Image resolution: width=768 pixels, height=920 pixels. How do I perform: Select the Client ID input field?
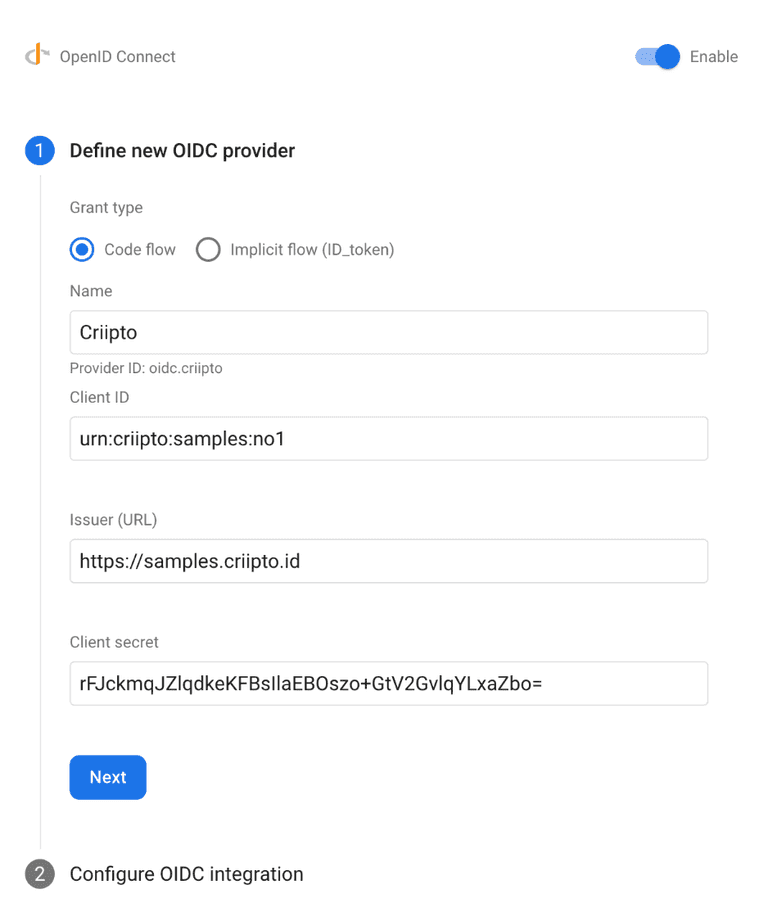coord(388,438)
